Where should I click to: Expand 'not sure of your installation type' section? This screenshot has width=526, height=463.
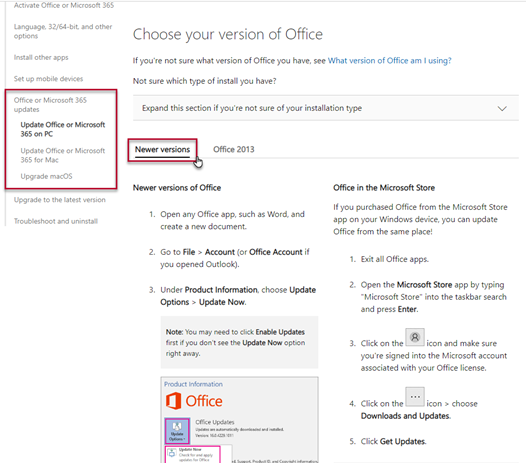(326, 108)
